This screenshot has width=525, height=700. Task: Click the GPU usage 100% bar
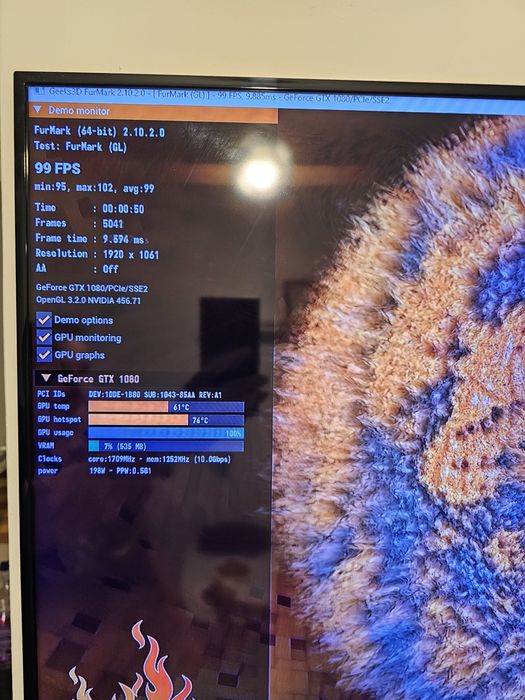166,433
